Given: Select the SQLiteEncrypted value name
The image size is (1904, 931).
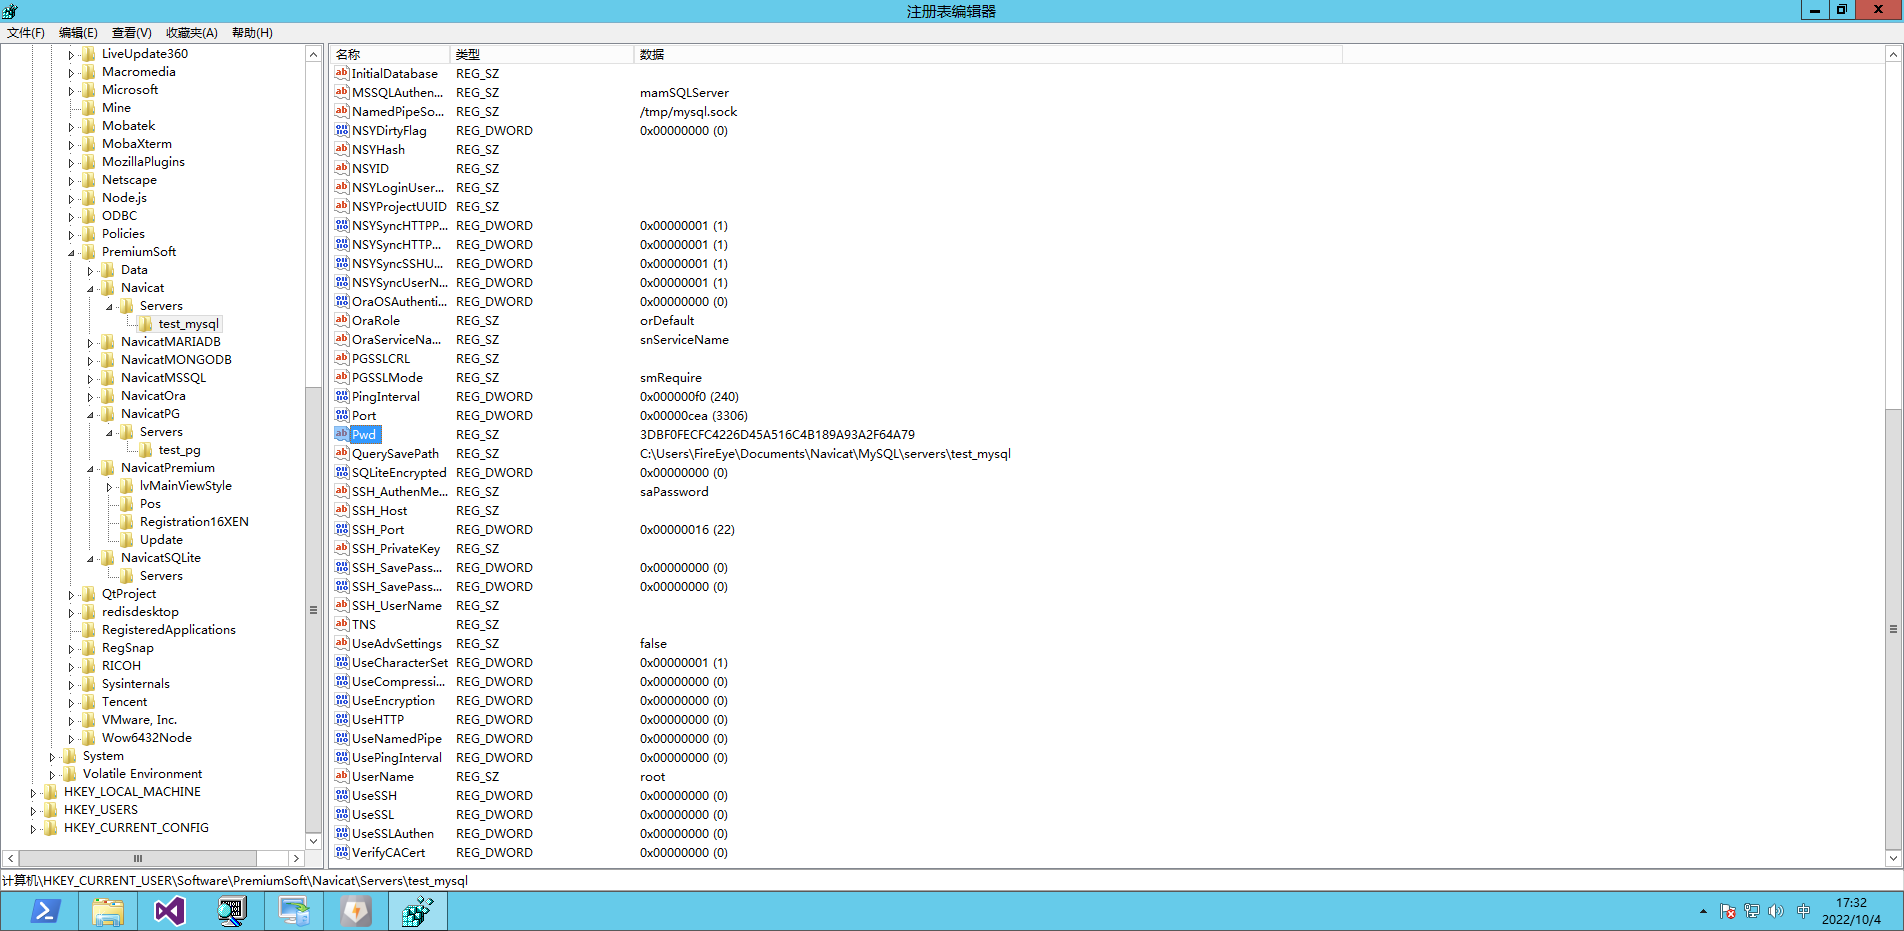Looking at the screenshot, I should tap(399, 472).
